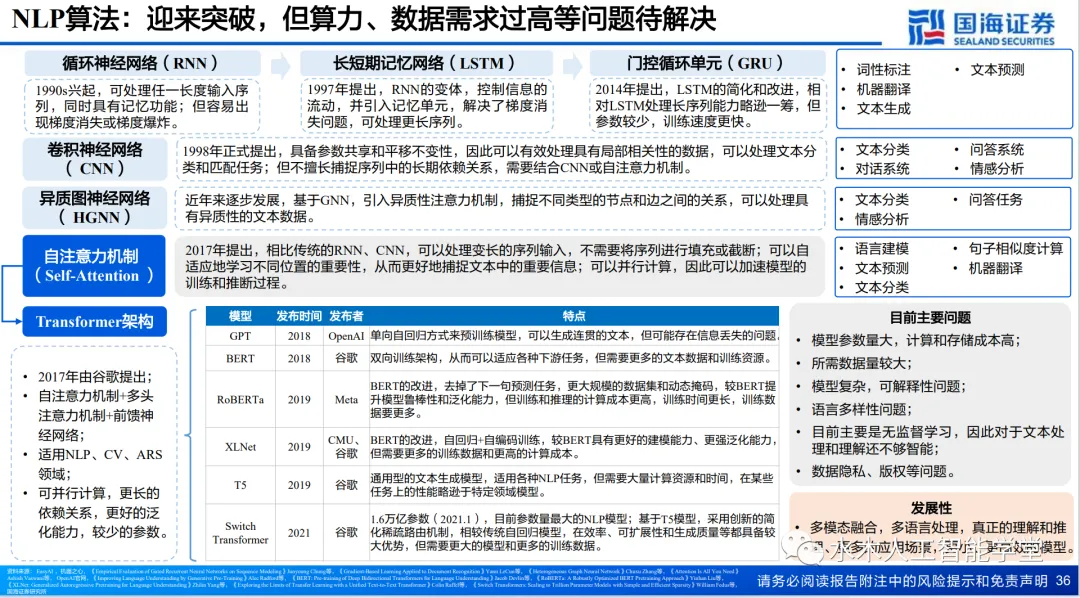The width and height of the screenshot is (1080, 598).
Task: Click the 发布时间 table column header
Action: pyautogui.click(x=299, y=316)
